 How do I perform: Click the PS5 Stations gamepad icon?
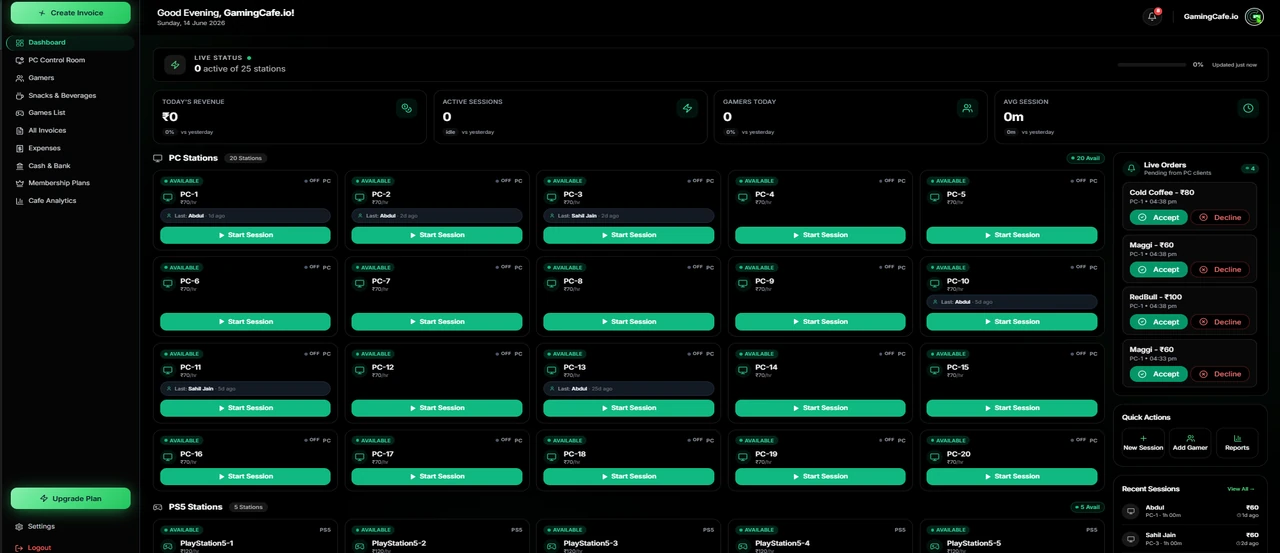click(158, 507)
